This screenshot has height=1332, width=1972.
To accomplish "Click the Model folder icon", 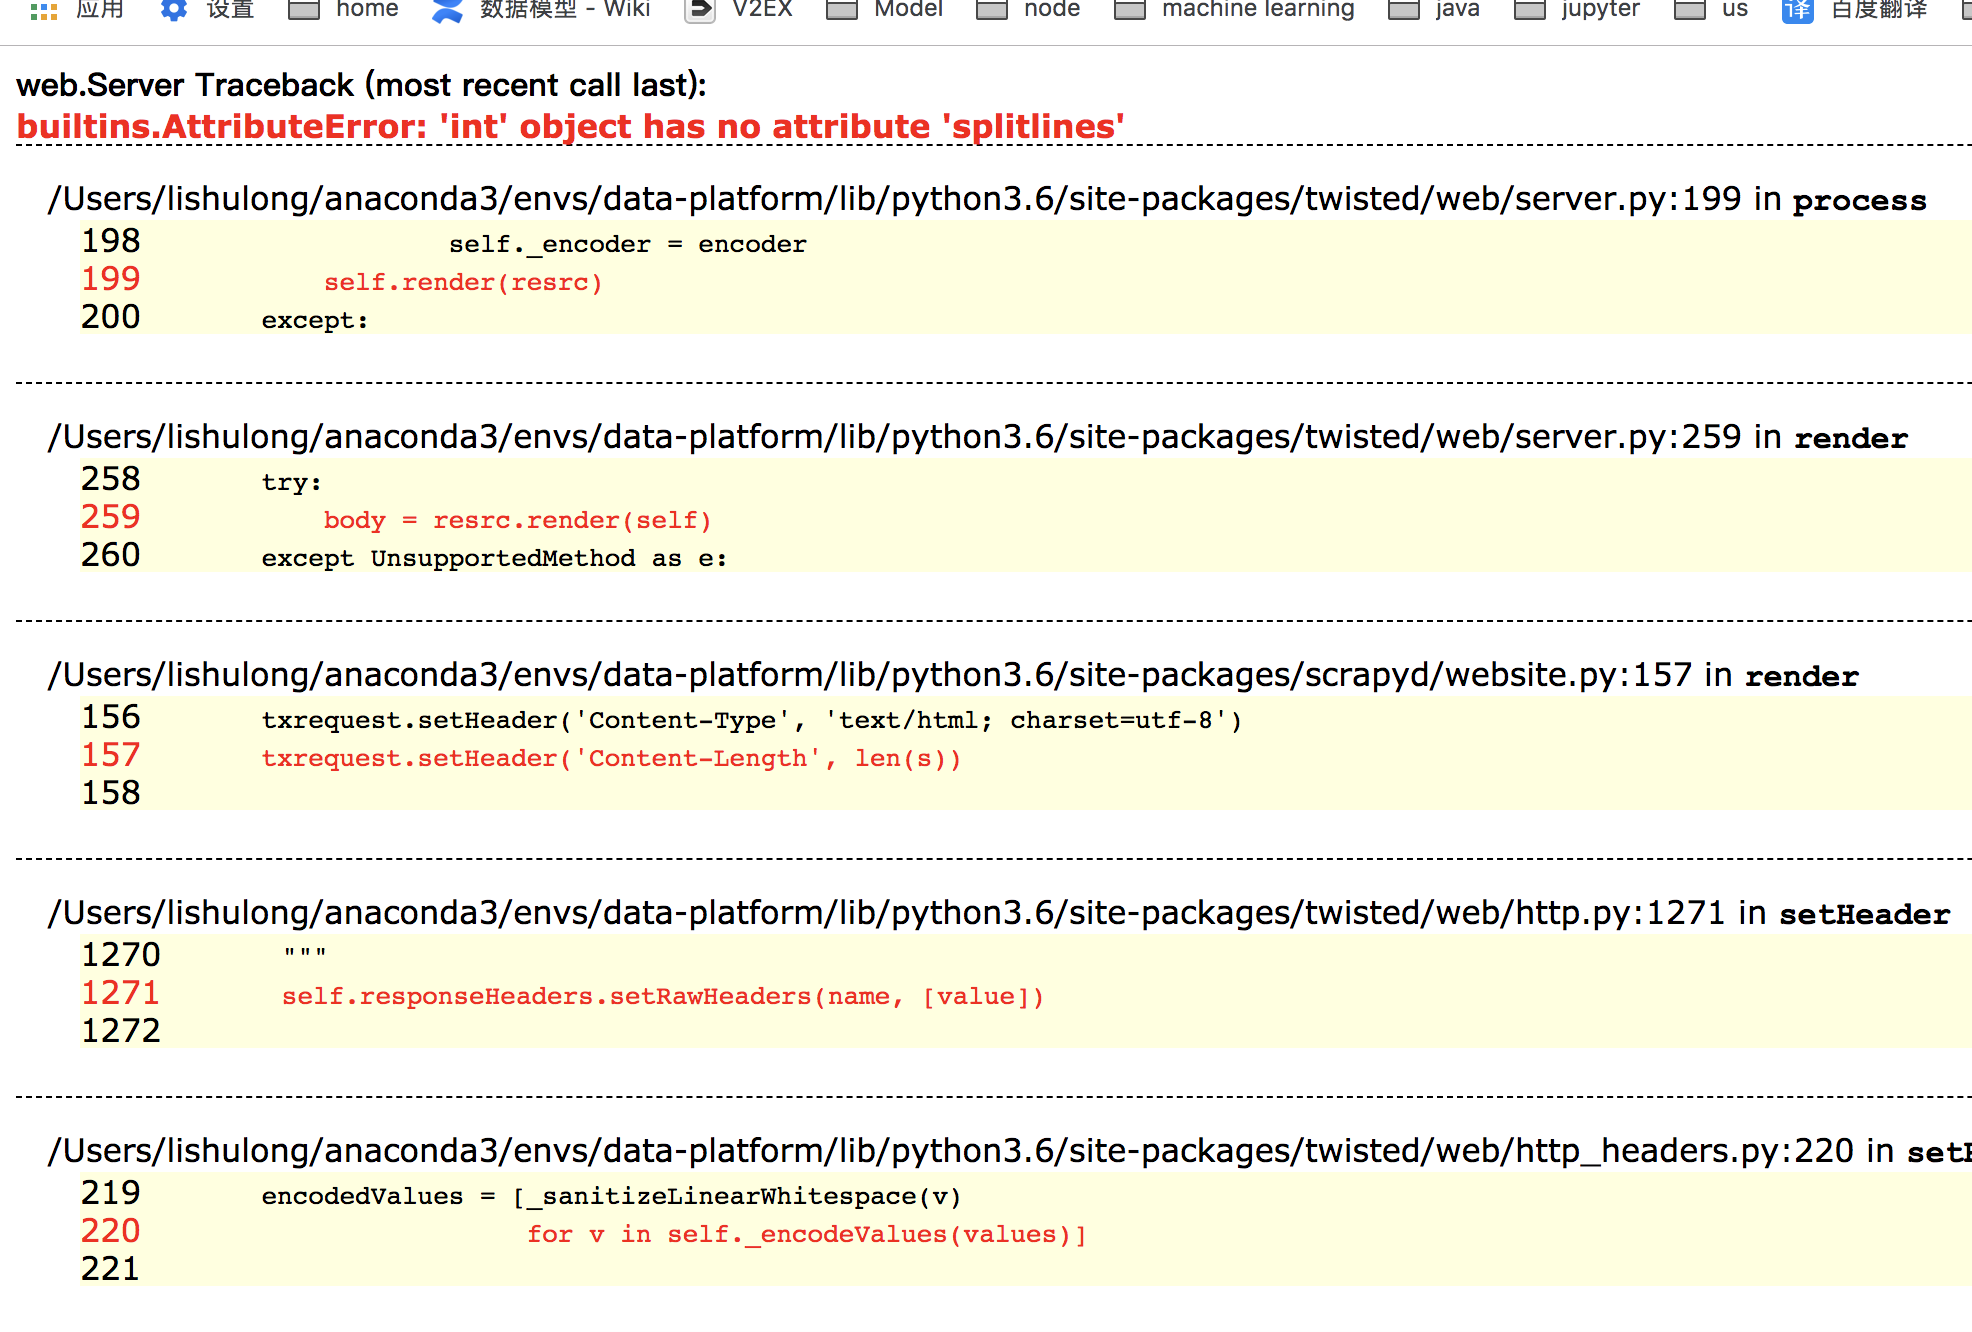I will (842, 10).
